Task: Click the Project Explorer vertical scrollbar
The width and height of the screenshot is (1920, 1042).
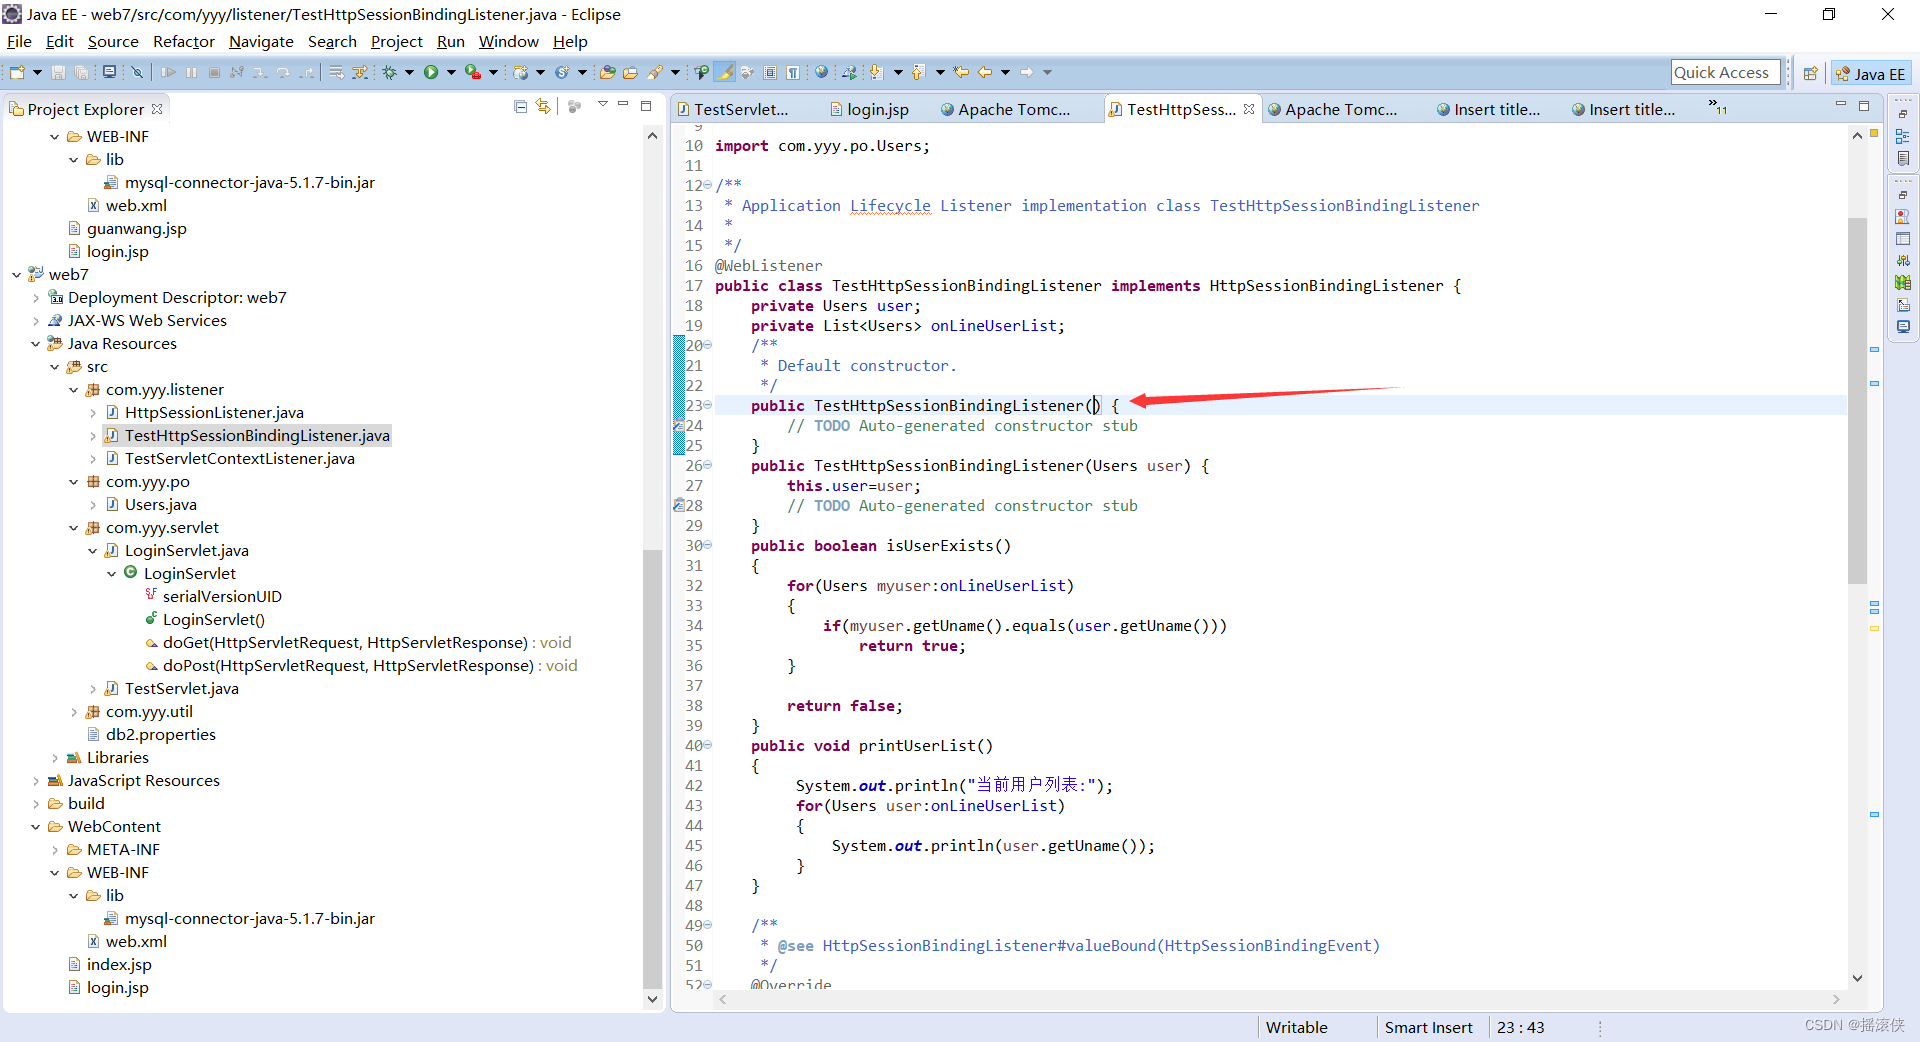Action: click(x=652, y=768)
